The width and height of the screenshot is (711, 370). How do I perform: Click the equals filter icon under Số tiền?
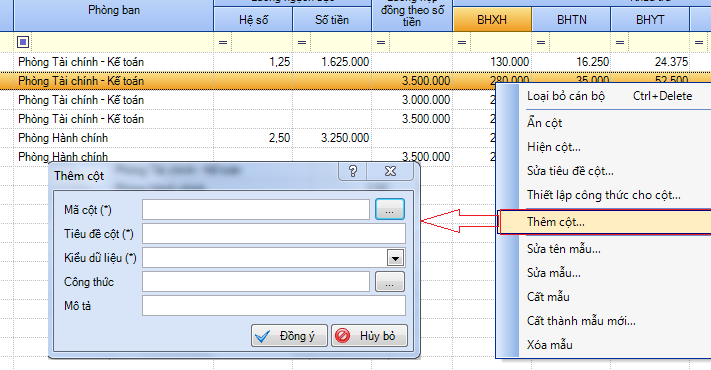(x=302, y=42)
